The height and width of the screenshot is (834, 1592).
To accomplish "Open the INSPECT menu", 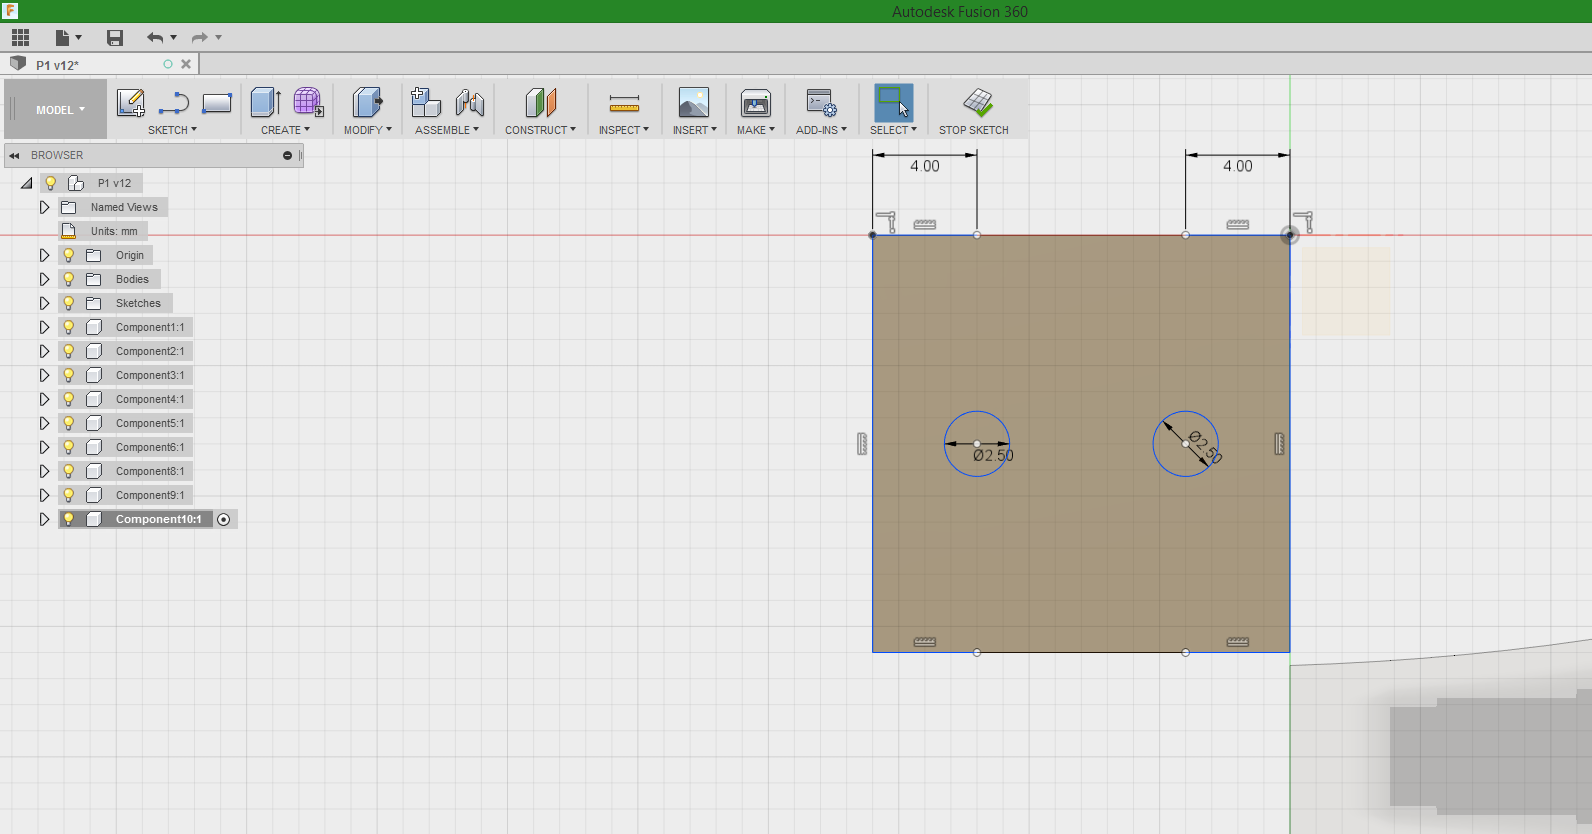I will 624,130.
